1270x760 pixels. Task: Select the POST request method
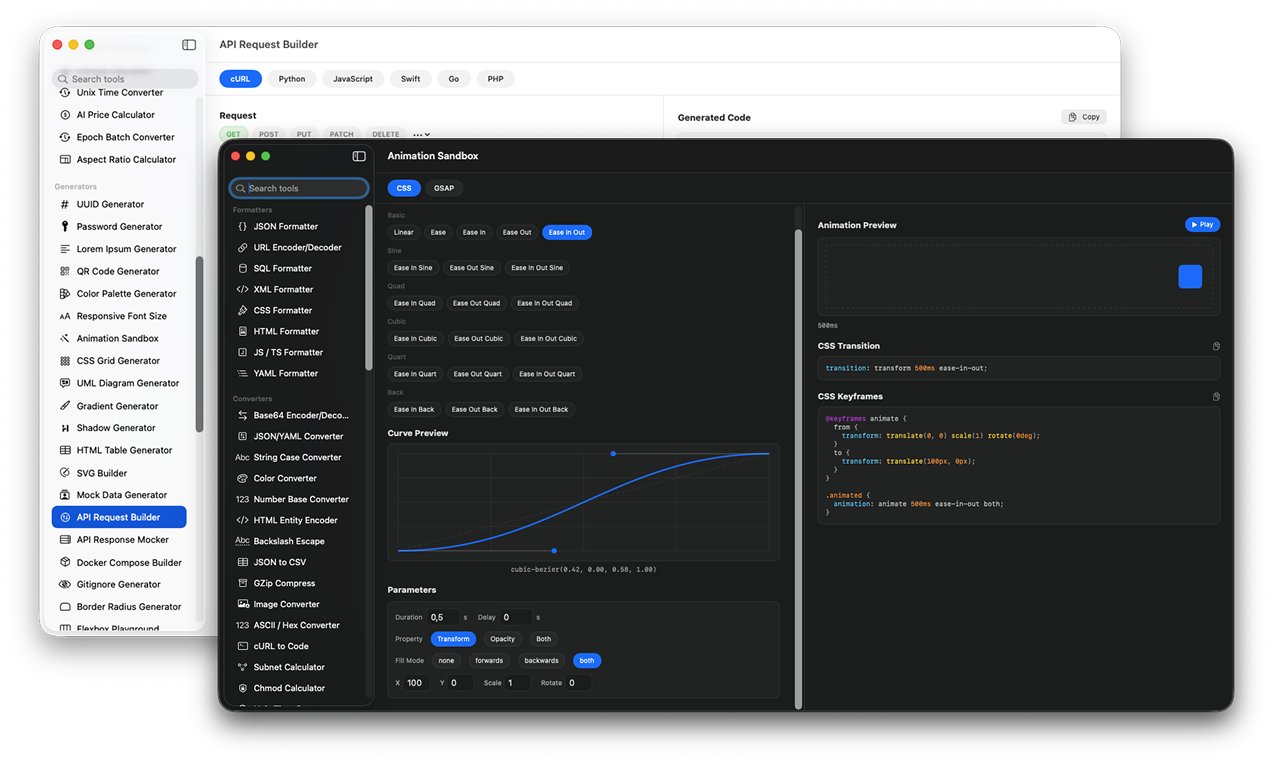tap(269, 134)
